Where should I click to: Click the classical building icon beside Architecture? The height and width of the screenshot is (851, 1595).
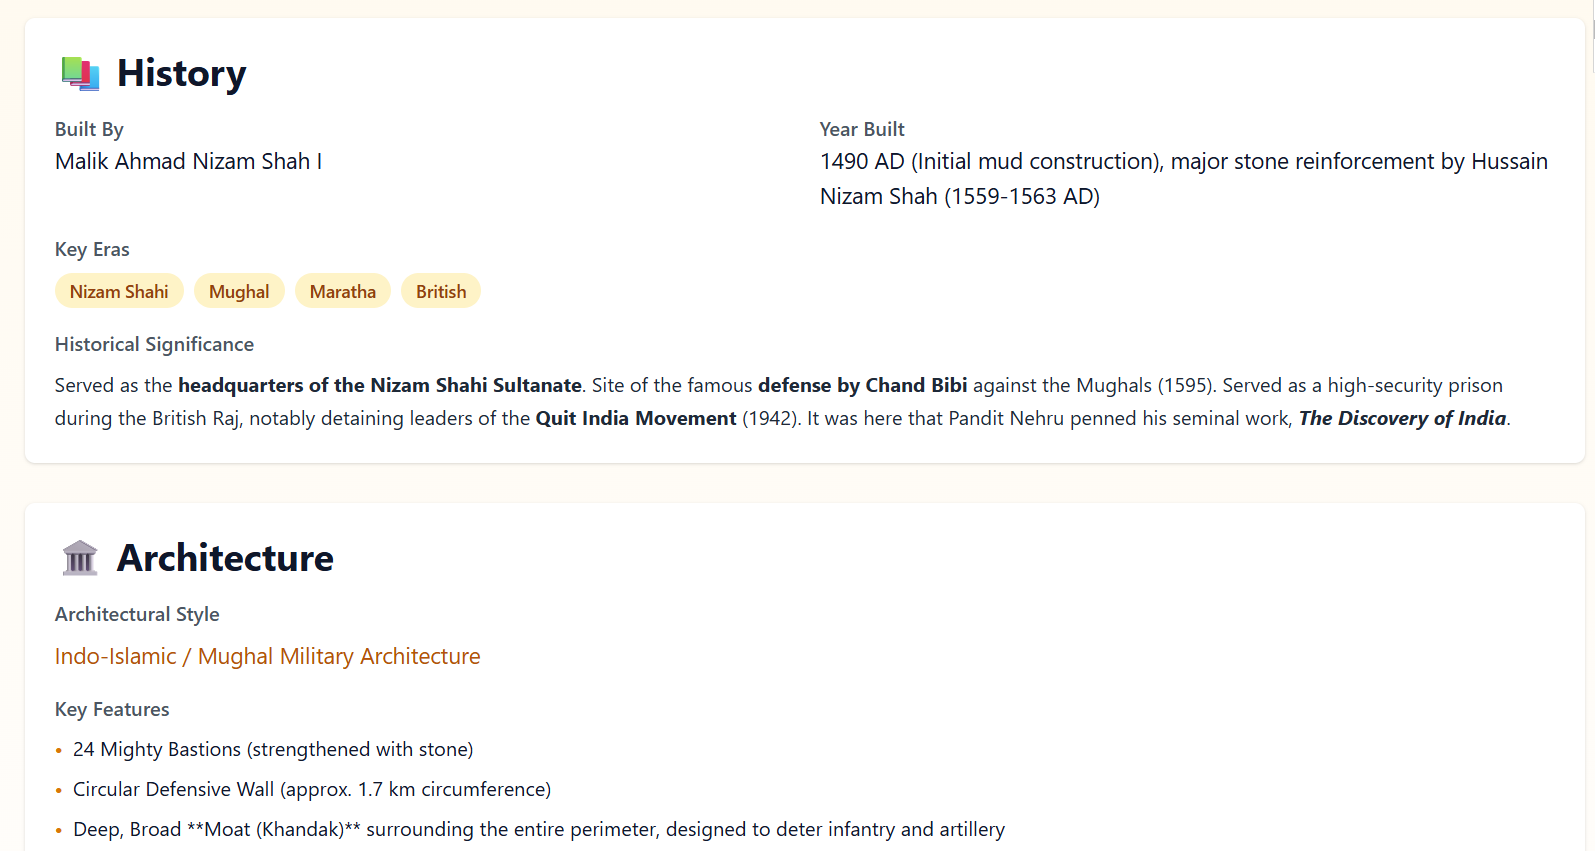pos(80,558)
